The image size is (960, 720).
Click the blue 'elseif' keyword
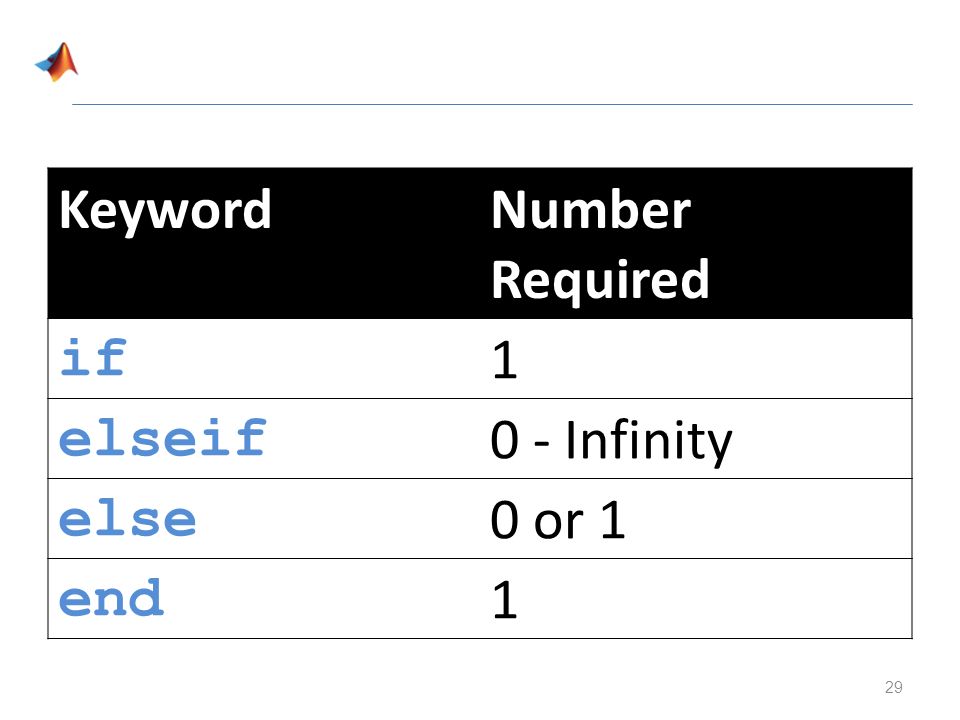(163, 438)
